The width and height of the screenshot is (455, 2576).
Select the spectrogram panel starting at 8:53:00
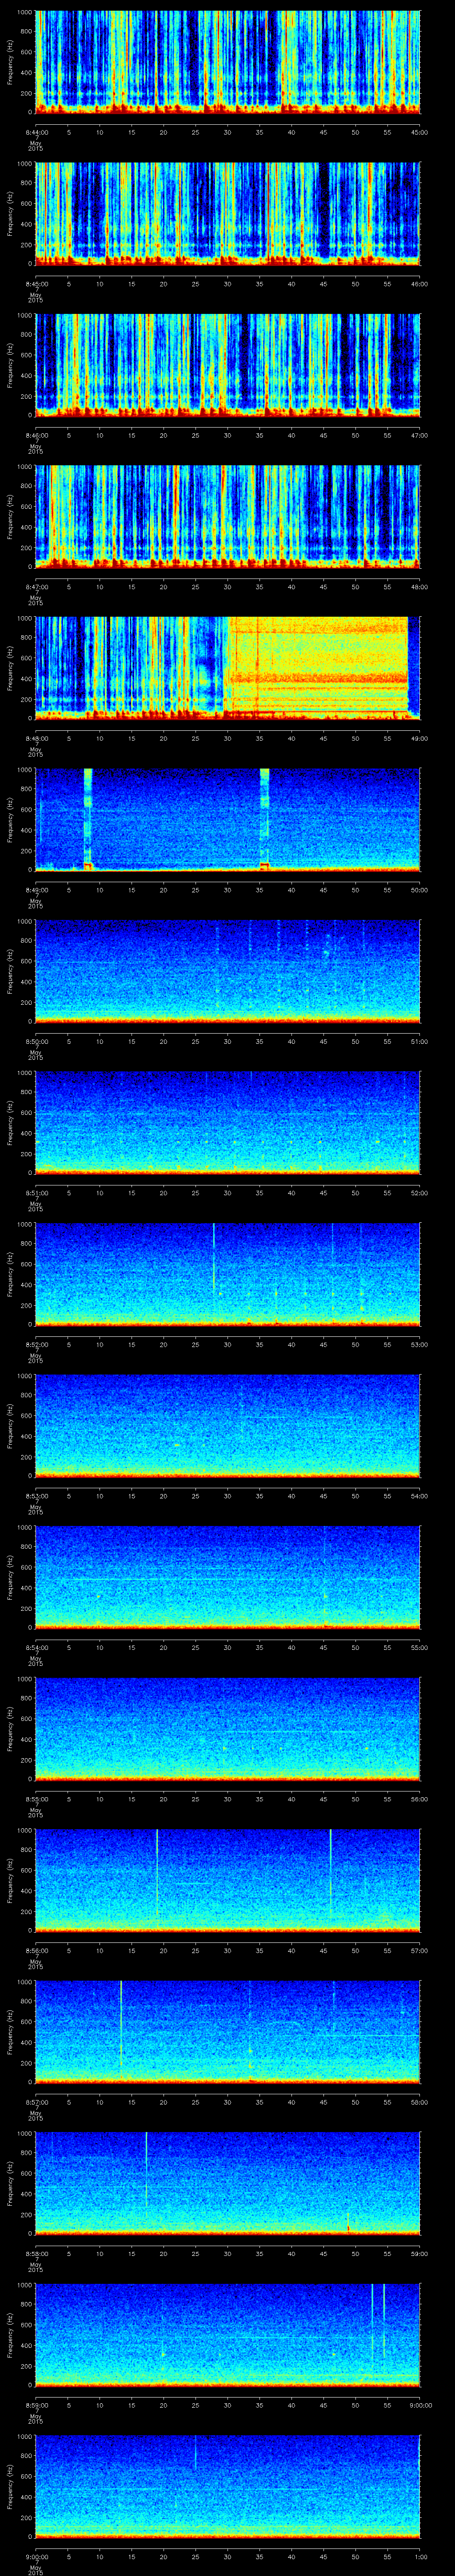(x=227, y=1425)
